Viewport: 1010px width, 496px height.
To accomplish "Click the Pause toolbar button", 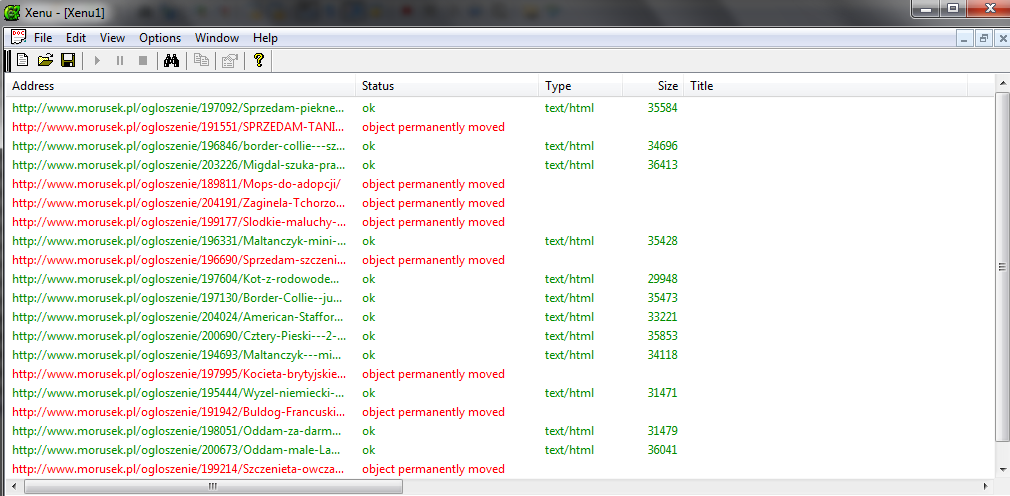I will 120,61.
